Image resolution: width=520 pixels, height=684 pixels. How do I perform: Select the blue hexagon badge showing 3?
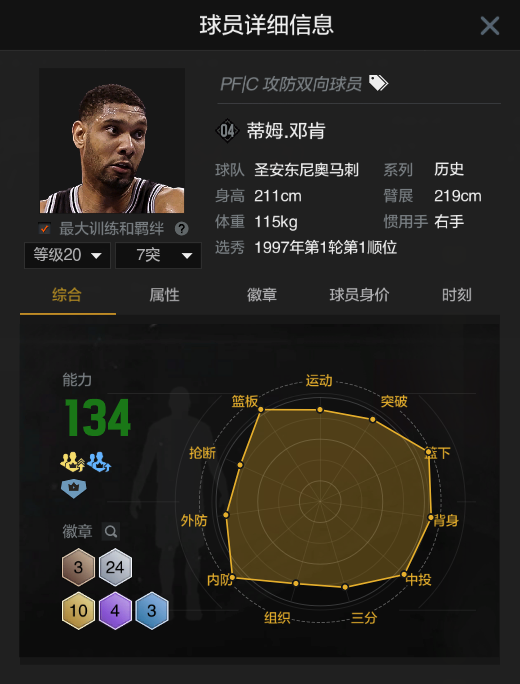[x=152, y=610]
